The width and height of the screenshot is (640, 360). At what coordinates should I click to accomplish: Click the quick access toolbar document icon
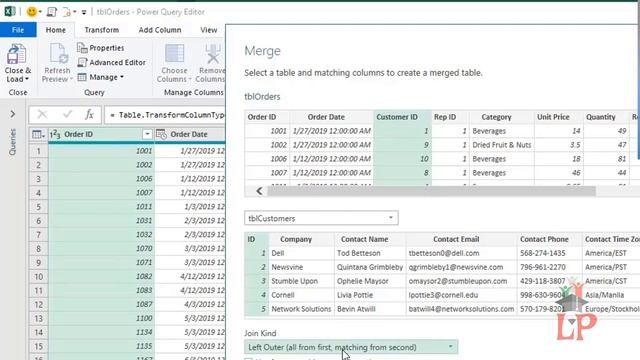click(x=51, y=12)
